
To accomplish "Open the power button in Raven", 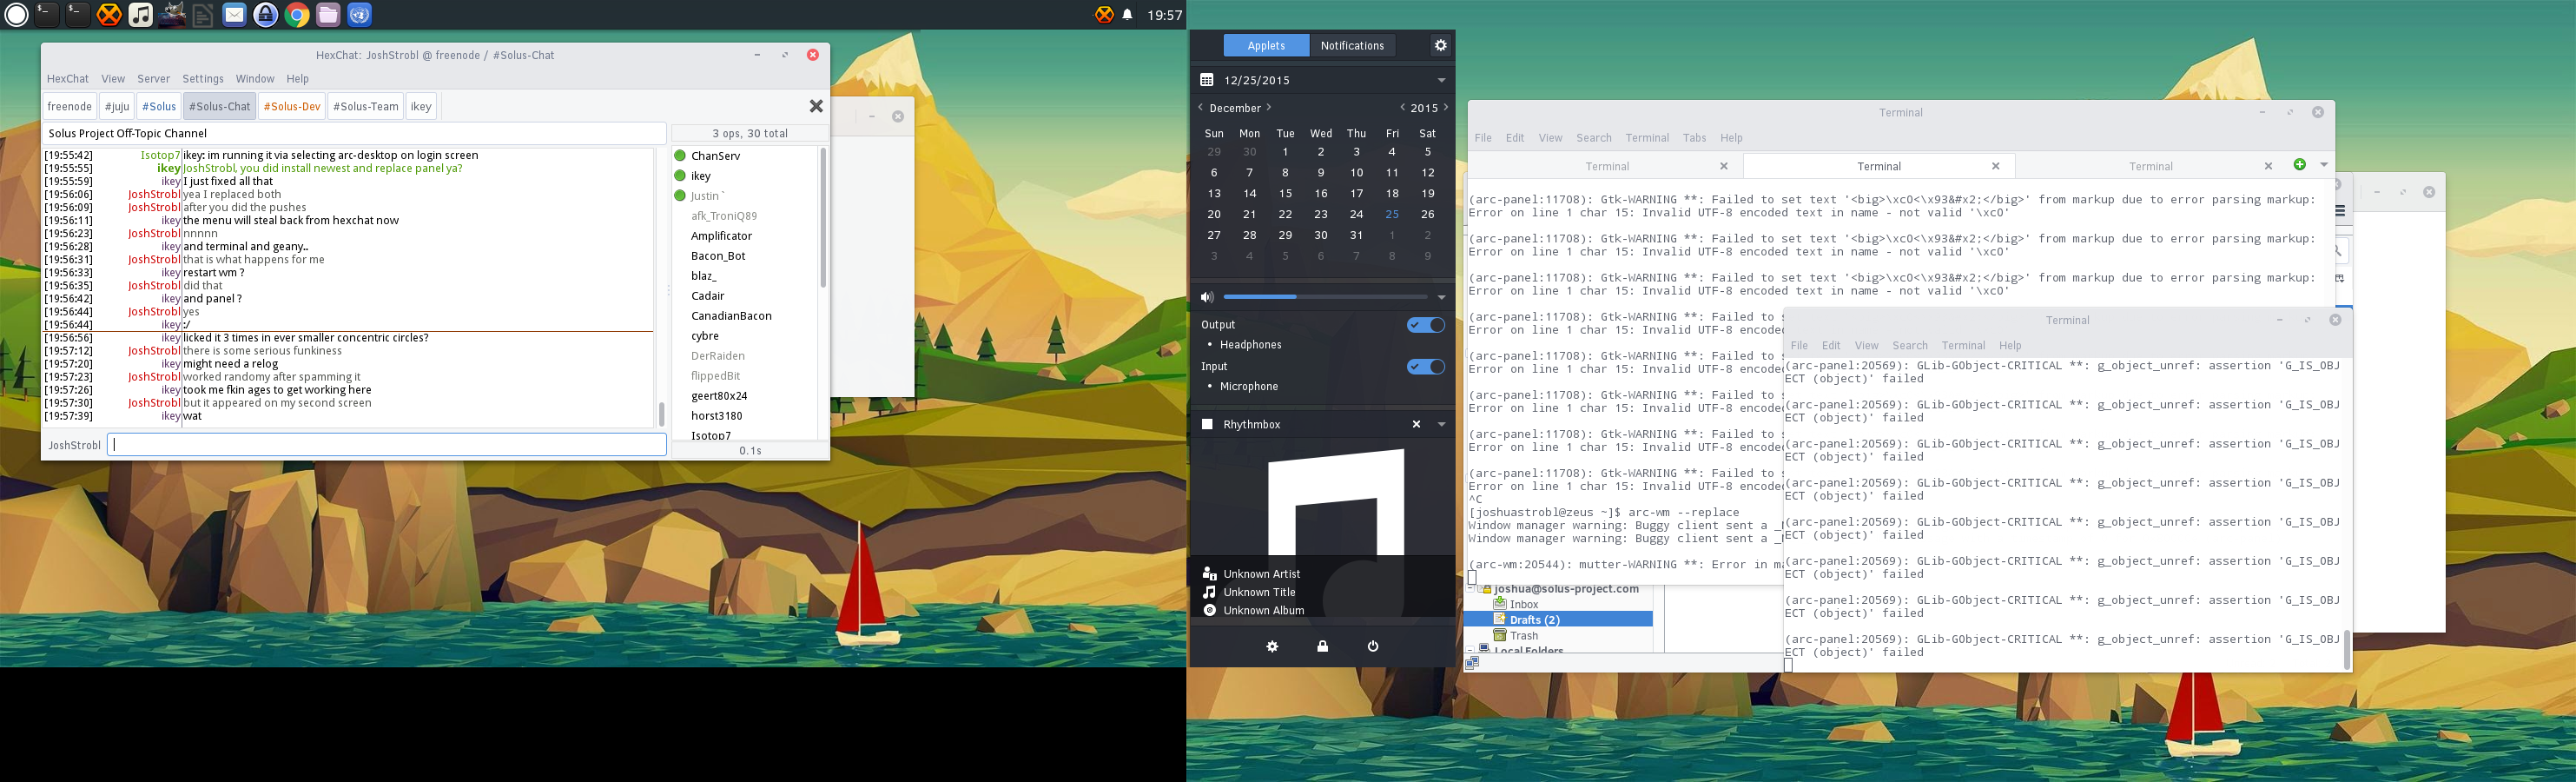I will 1373,647.
